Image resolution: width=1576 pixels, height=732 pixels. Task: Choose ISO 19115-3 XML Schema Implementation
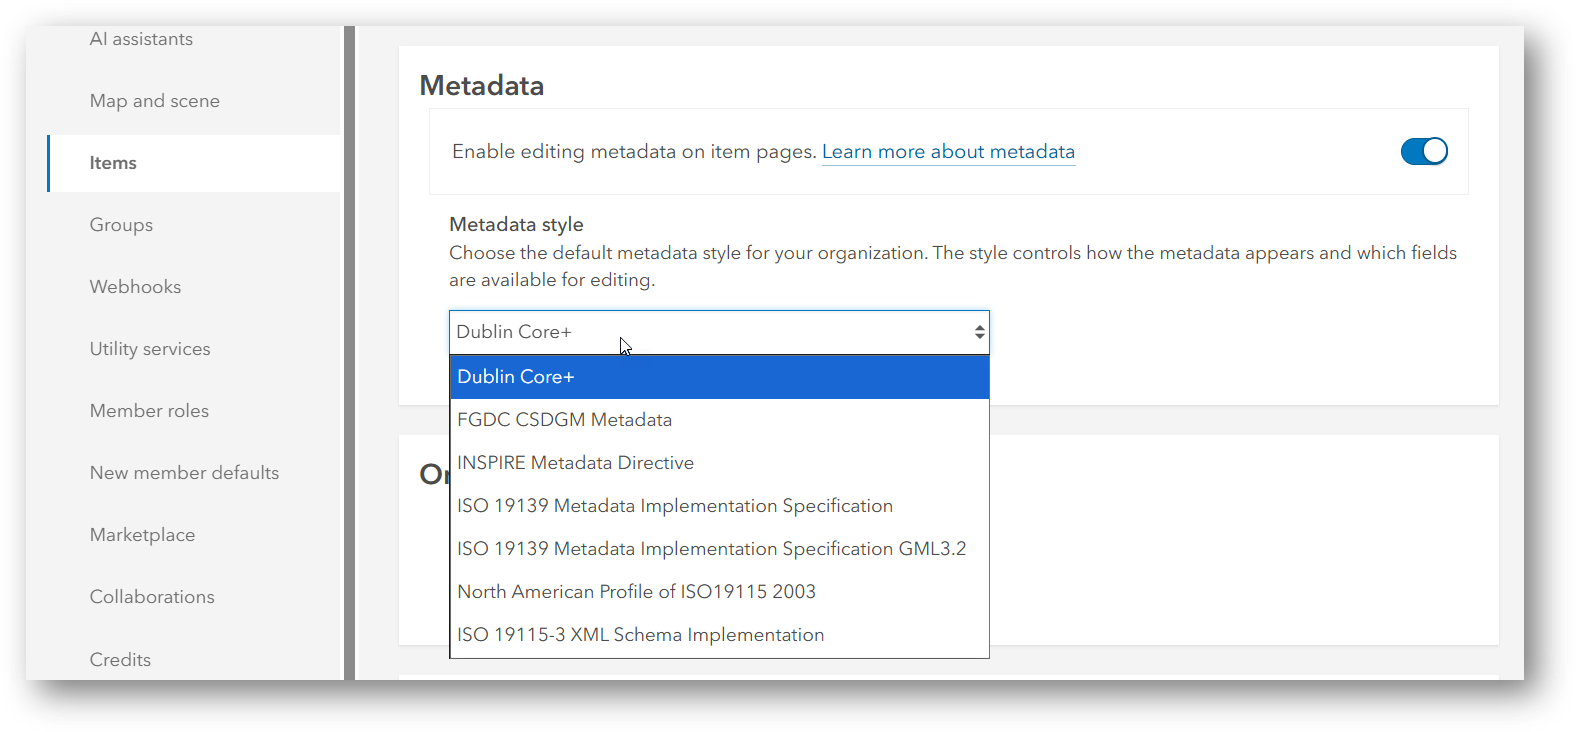640,635
